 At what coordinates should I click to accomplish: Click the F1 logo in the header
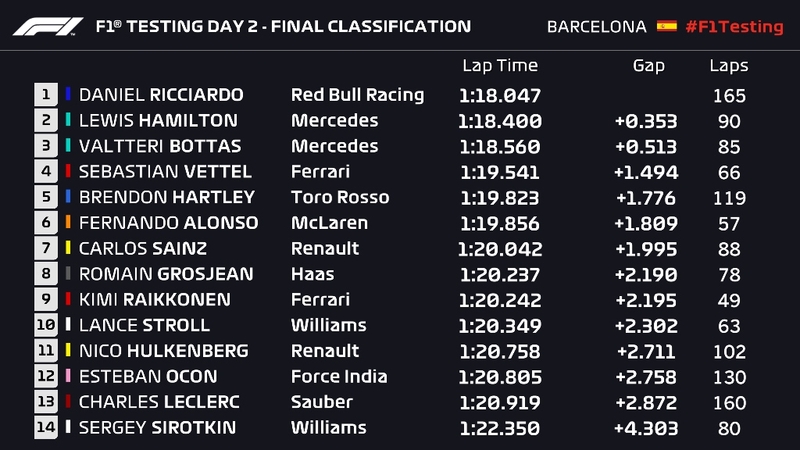(48, 26)
